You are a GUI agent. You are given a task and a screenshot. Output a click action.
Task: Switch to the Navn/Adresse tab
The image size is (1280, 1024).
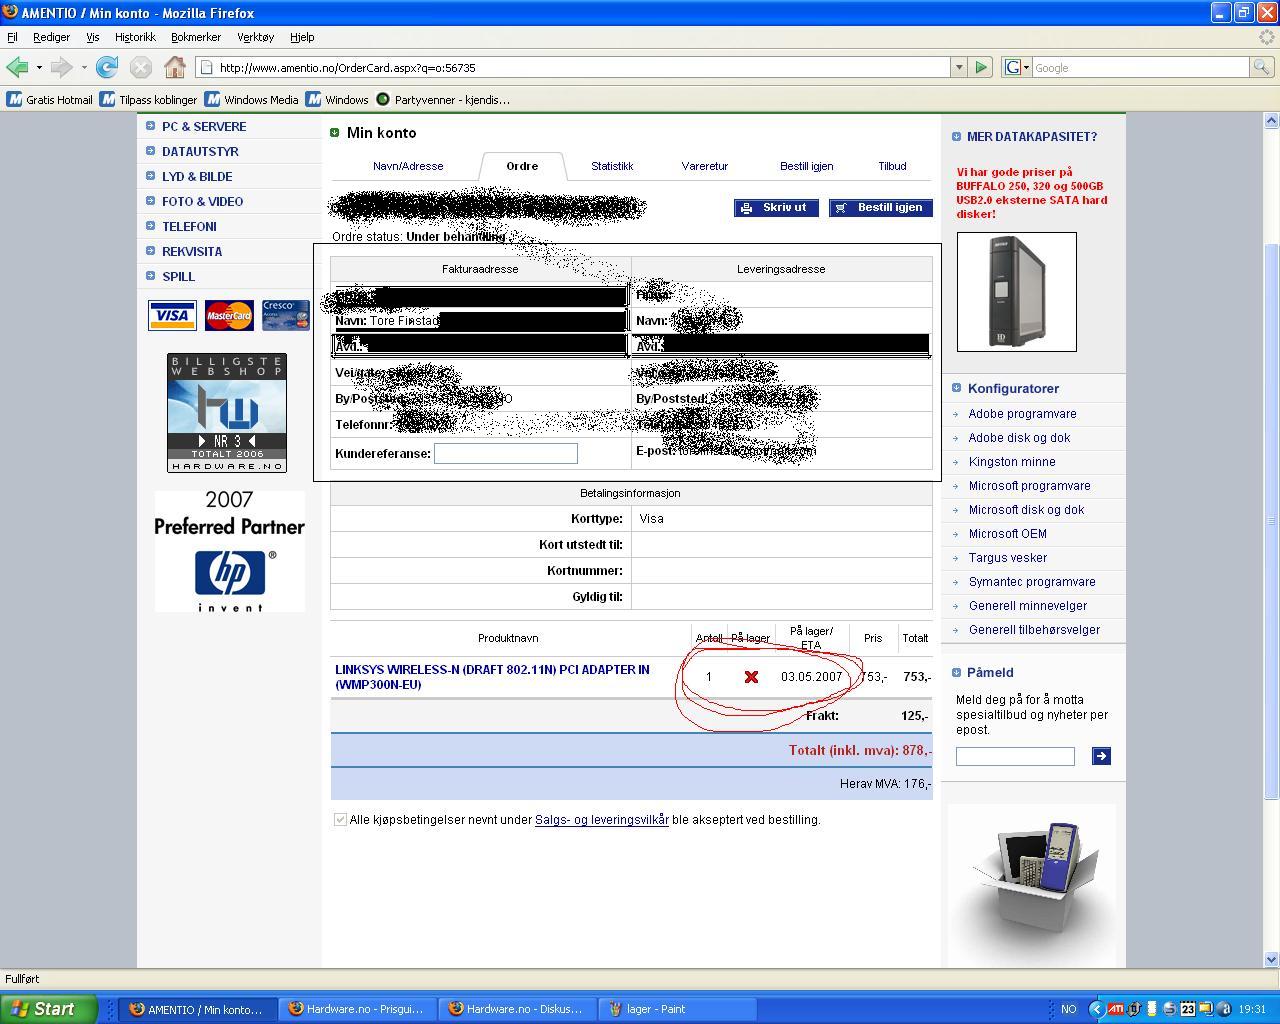click(x=408, y=166)
